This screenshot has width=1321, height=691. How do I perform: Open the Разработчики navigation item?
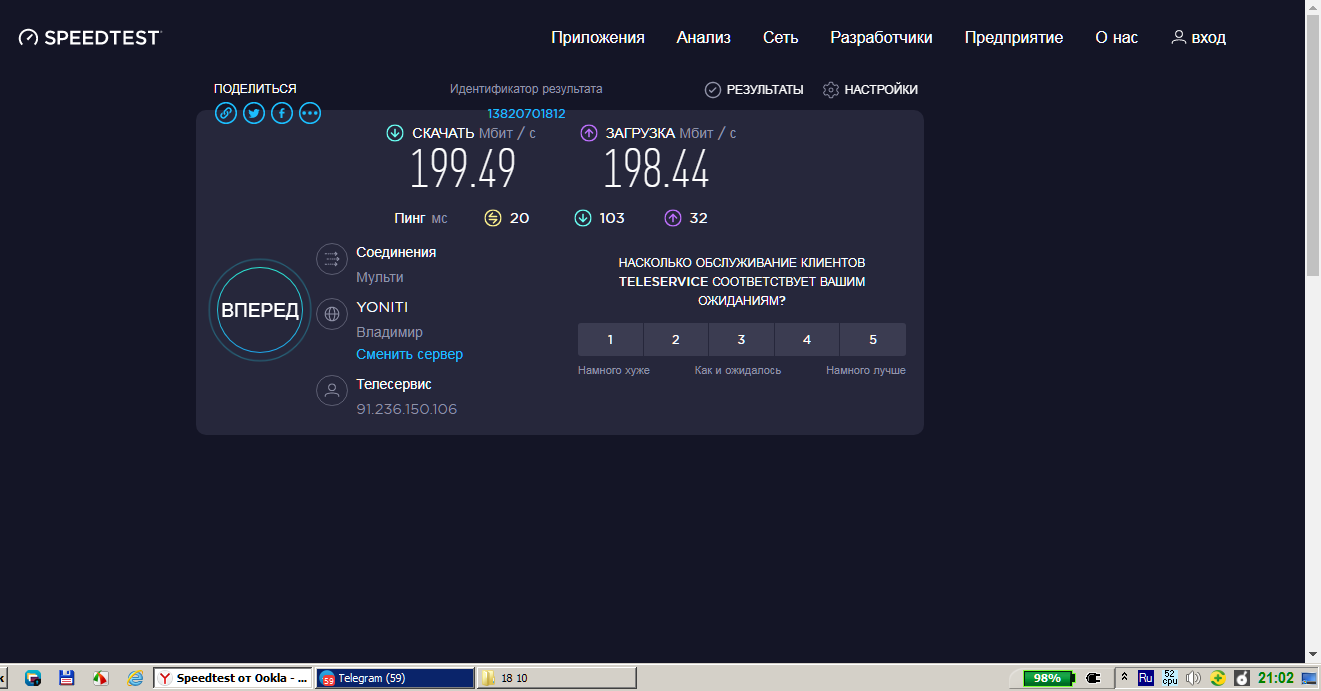[881, 38]
